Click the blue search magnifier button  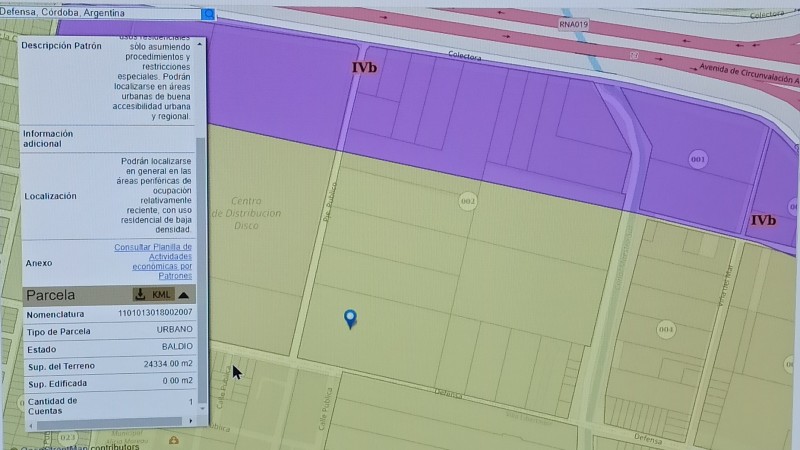coord(208,14)
